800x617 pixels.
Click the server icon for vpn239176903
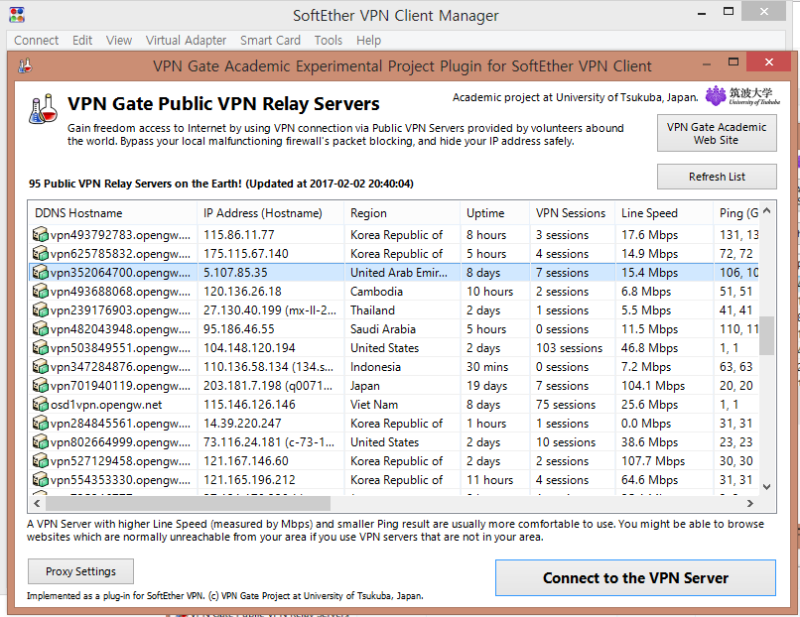[x=40, y=310]
